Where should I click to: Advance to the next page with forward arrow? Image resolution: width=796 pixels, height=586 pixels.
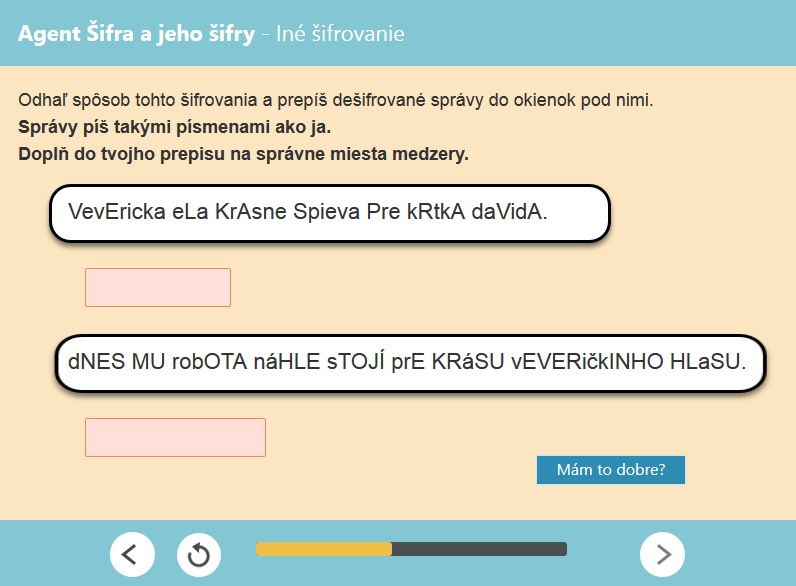click(x=662, y=554)
